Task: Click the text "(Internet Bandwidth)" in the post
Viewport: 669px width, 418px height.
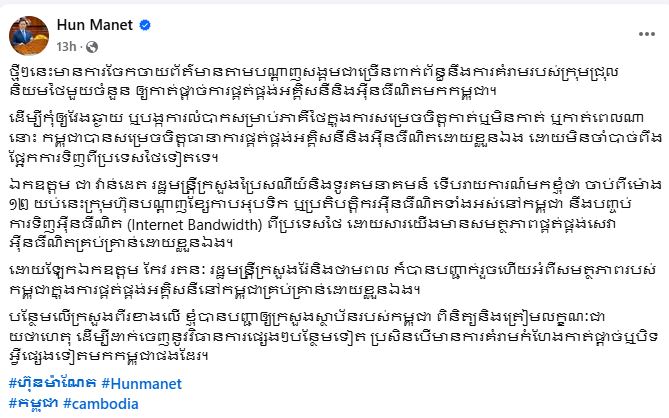Action: click(195, 224)
